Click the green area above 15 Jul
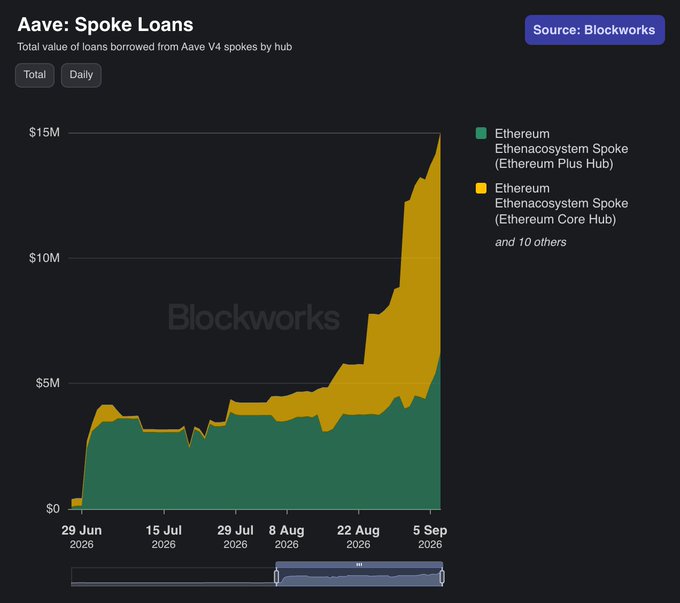Viewport: 680px width, 603px height. pos(164,471)
